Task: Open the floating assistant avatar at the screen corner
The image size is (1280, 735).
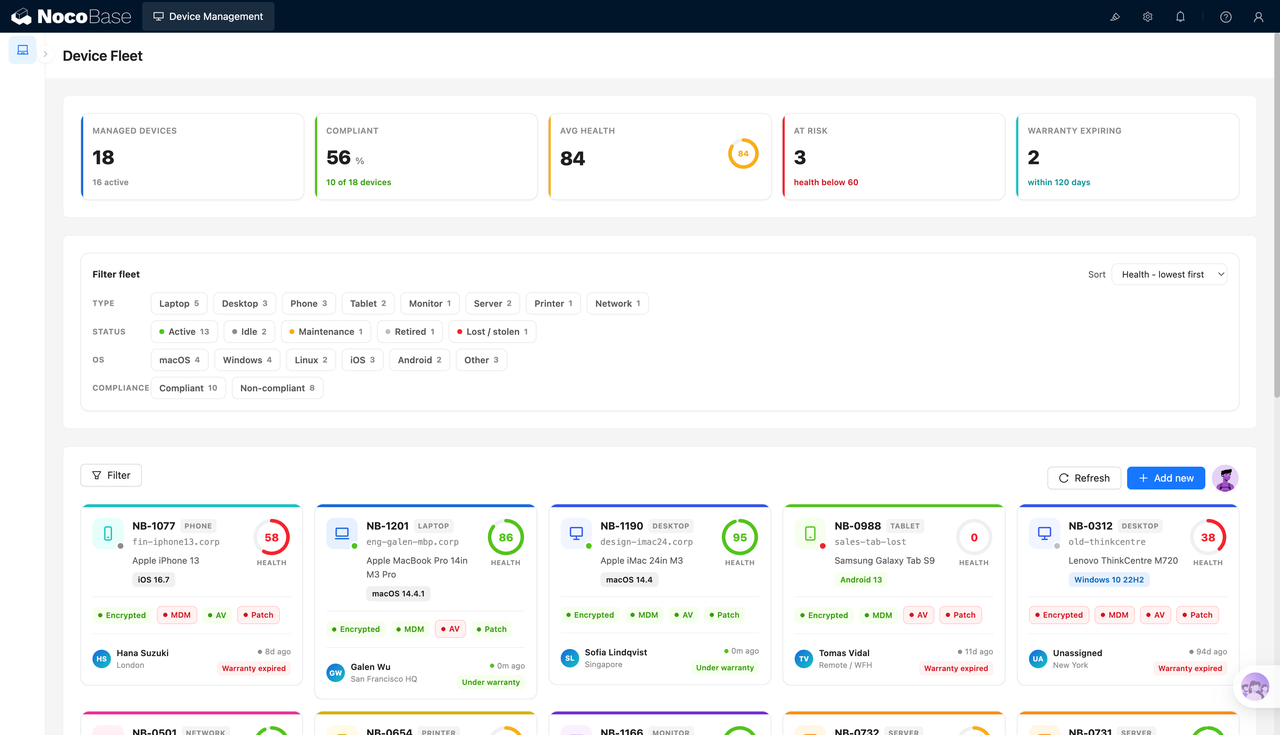Action: [x=1255, y=688]
